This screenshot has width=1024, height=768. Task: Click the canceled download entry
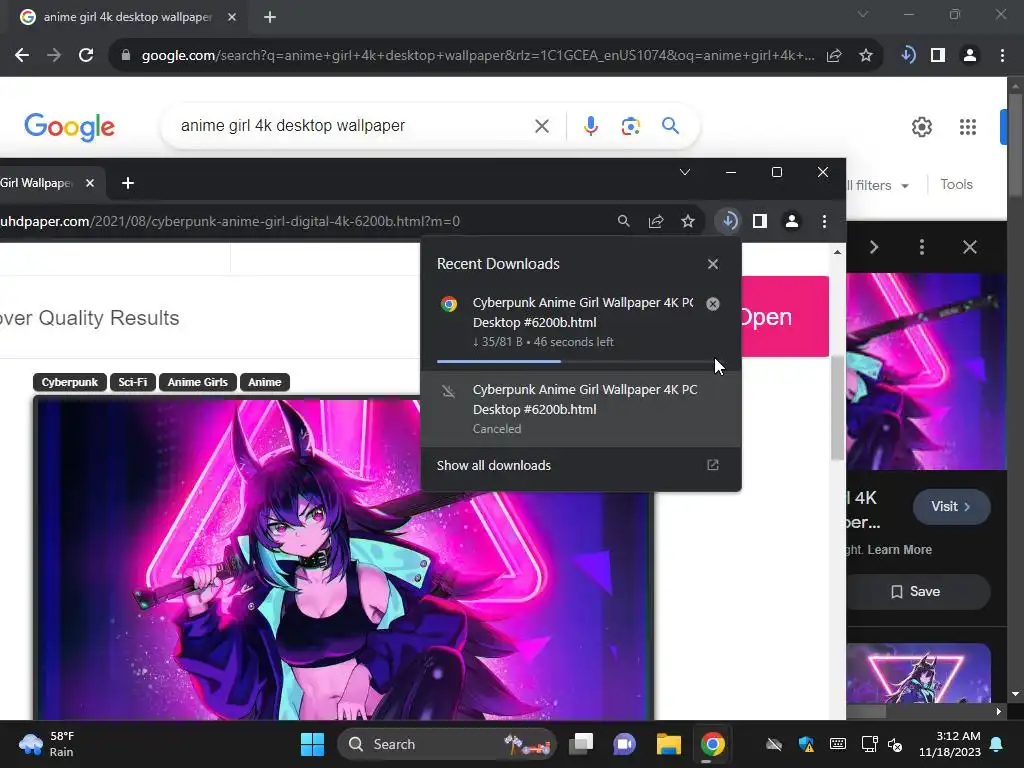(581, 409)
